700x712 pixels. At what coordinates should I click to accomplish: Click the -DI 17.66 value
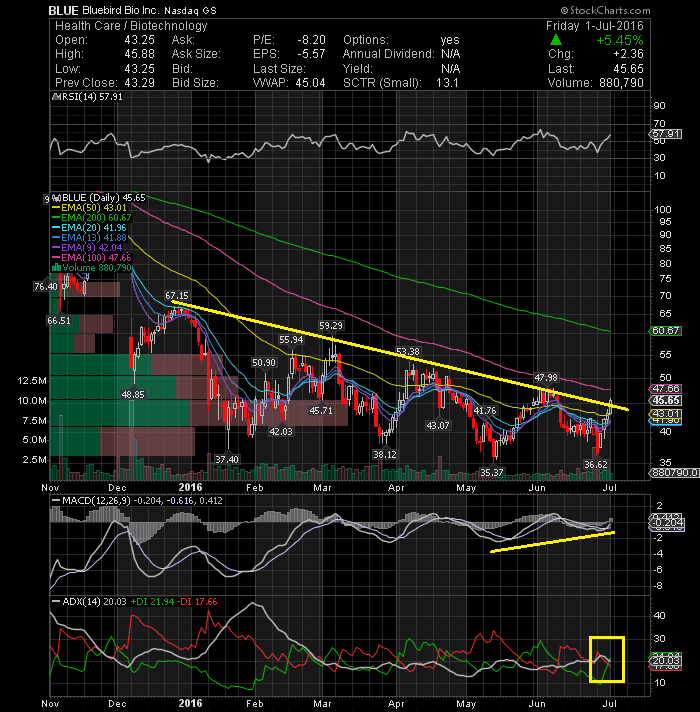197,602
